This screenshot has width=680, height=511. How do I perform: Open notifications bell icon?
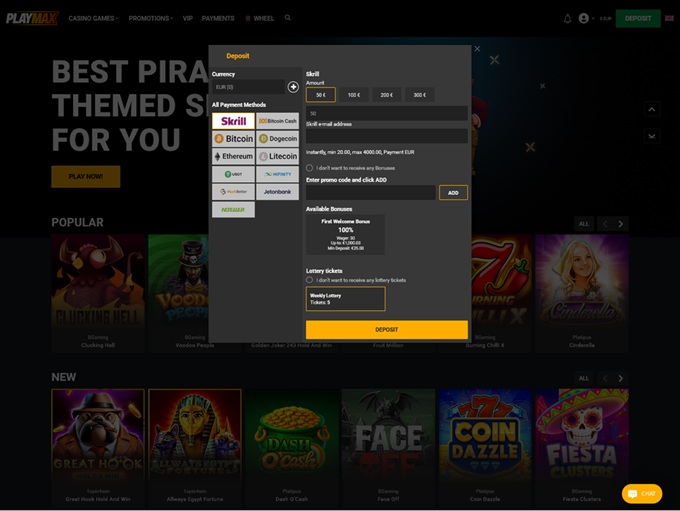[x=568, y=18]
